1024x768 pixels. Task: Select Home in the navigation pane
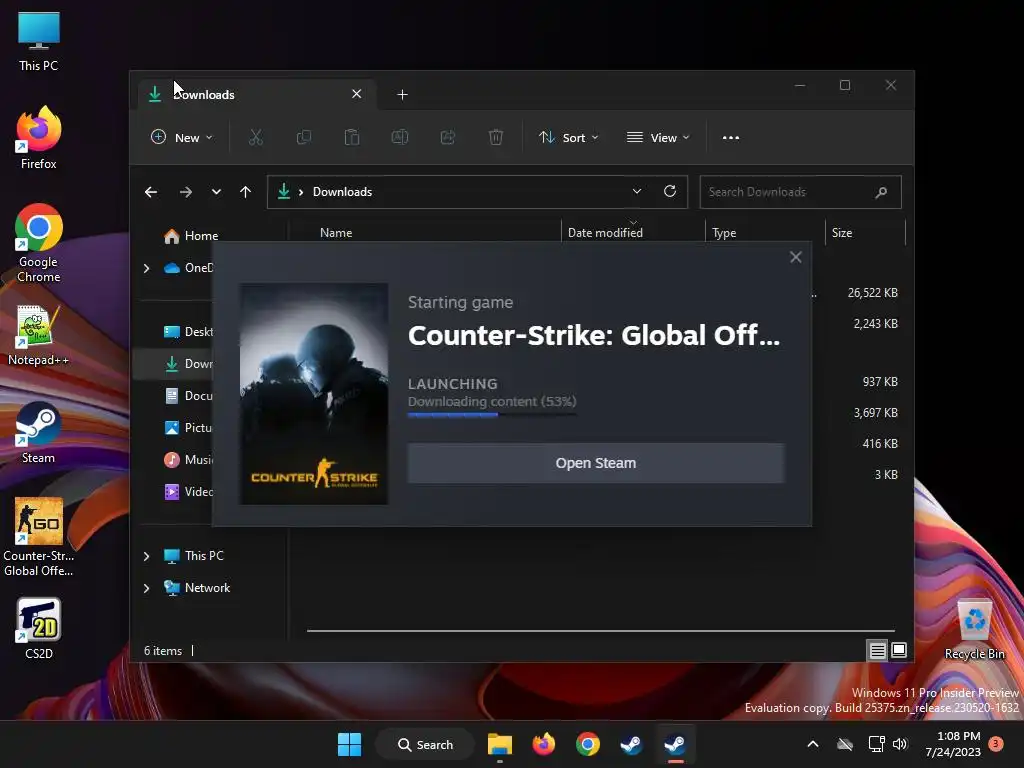click(x=191, y=236)
